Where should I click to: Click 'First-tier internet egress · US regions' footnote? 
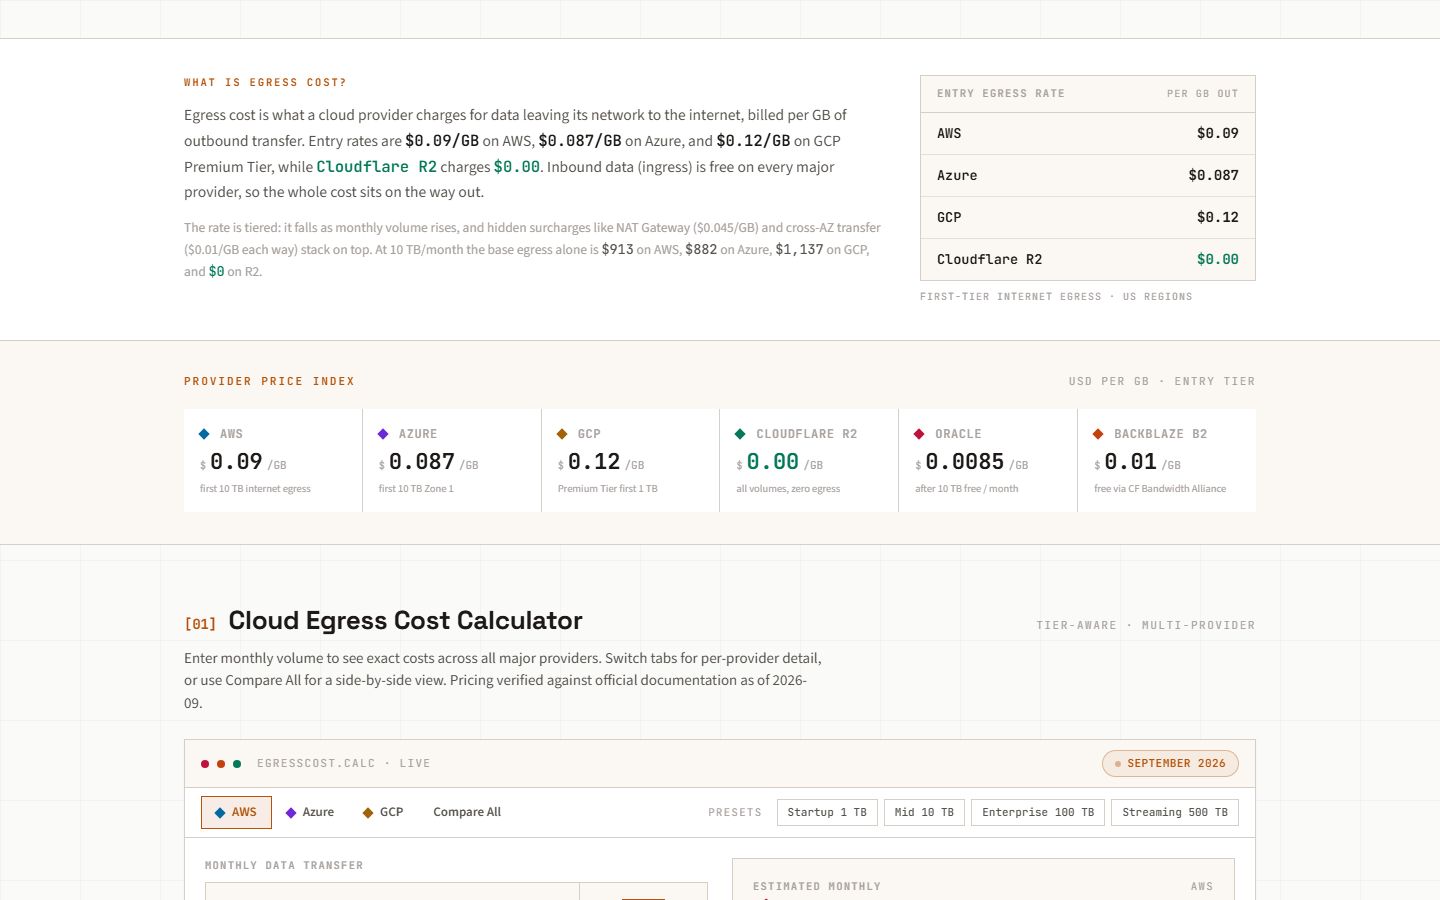tap(1056, 297)
